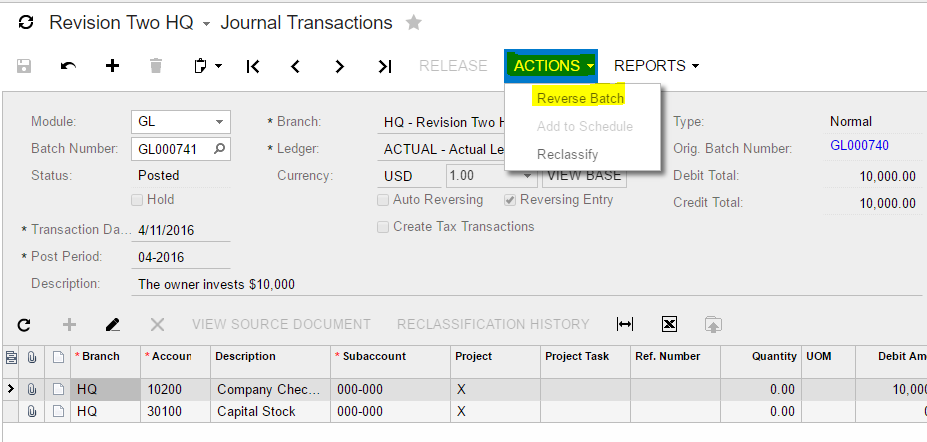Click the grid Delete row X icon

pyautogui.click(x=157, y=324)
